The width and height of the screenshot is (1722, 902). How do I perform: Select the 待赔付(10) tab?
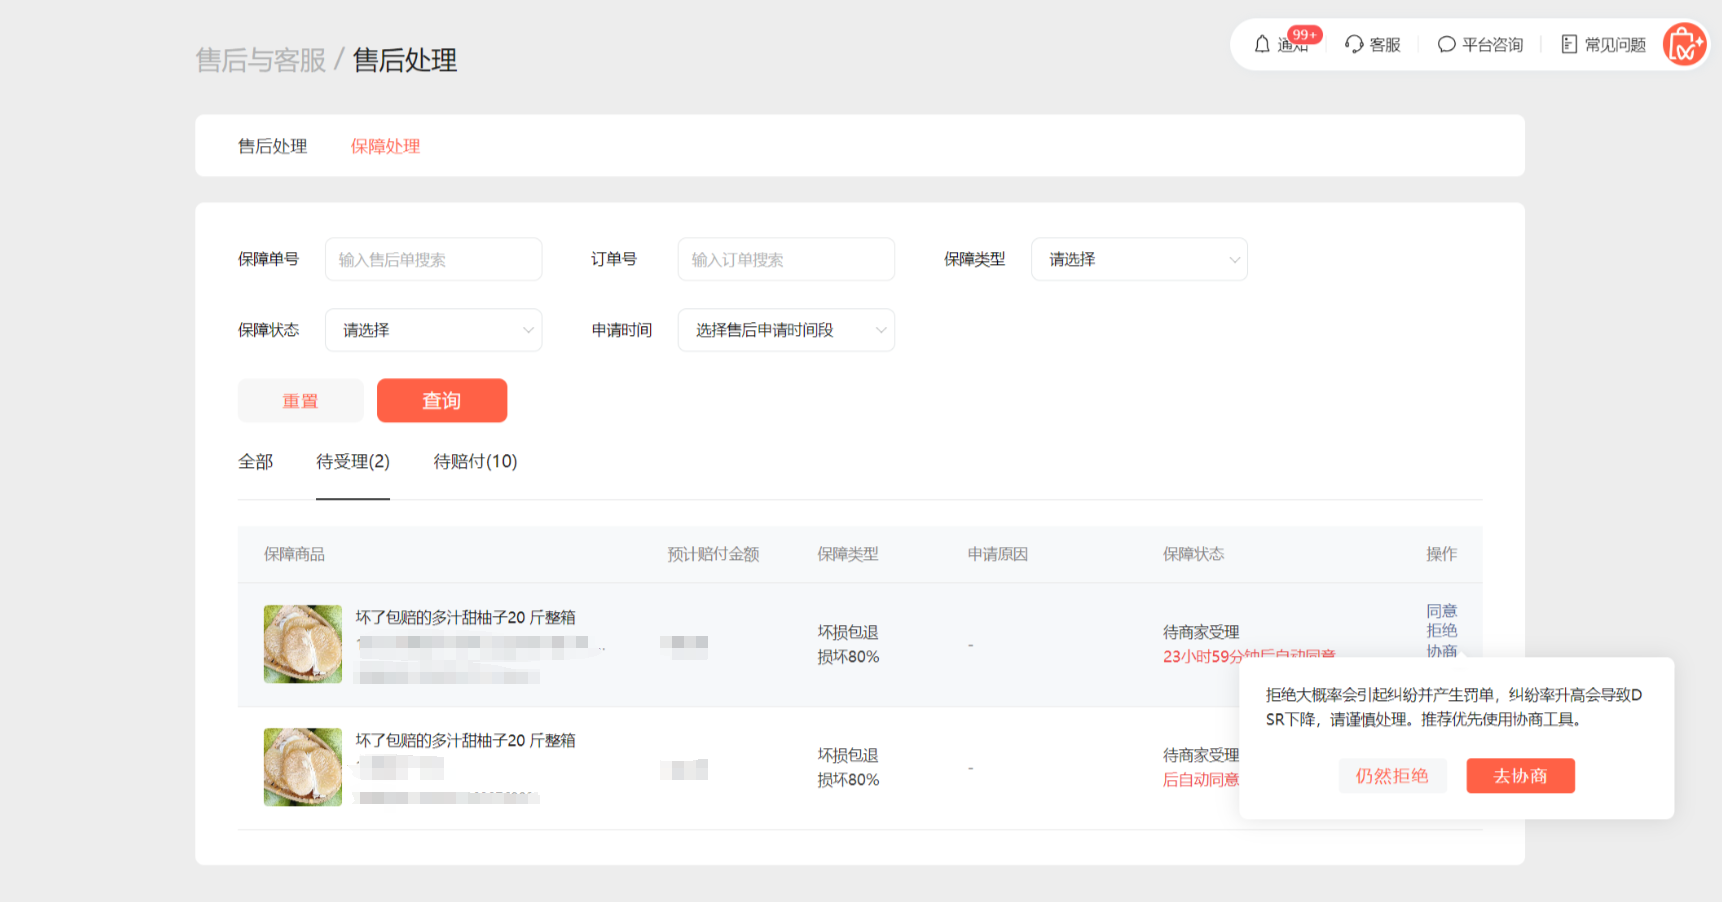[x=475, y=461]
